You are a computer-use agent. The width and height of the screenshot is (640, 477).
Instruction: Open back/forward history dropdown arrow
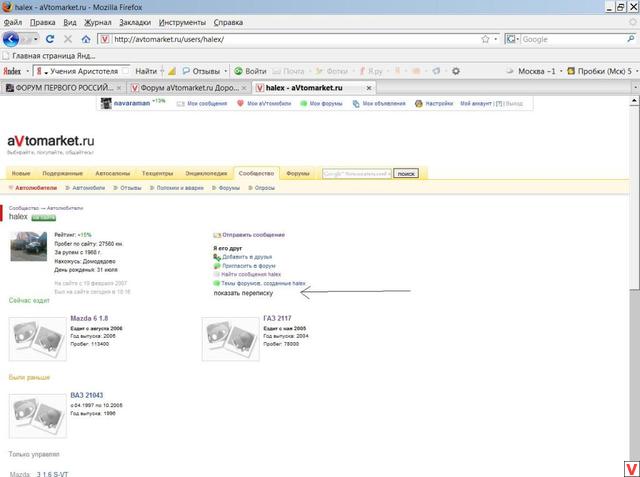(36, 39)
